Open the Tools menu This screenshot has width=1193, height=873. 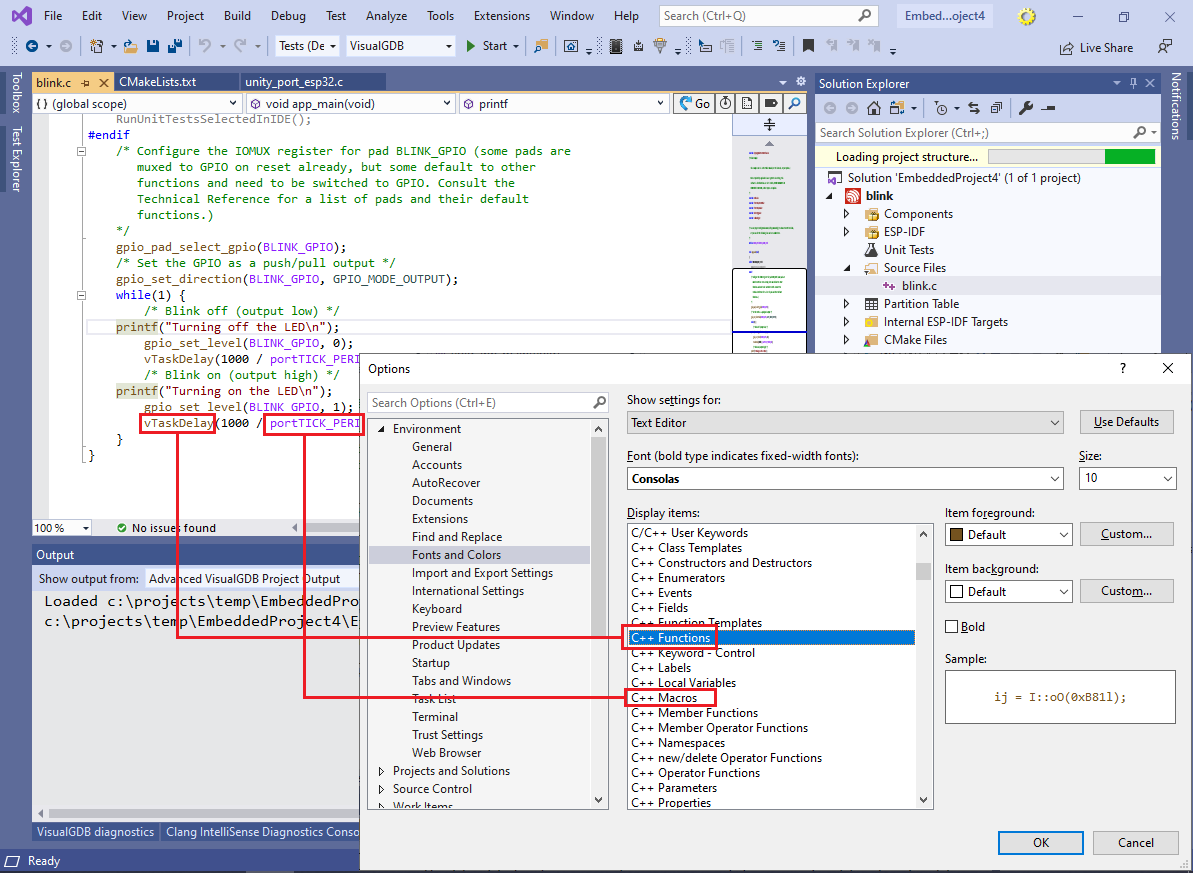pos(440,15)
